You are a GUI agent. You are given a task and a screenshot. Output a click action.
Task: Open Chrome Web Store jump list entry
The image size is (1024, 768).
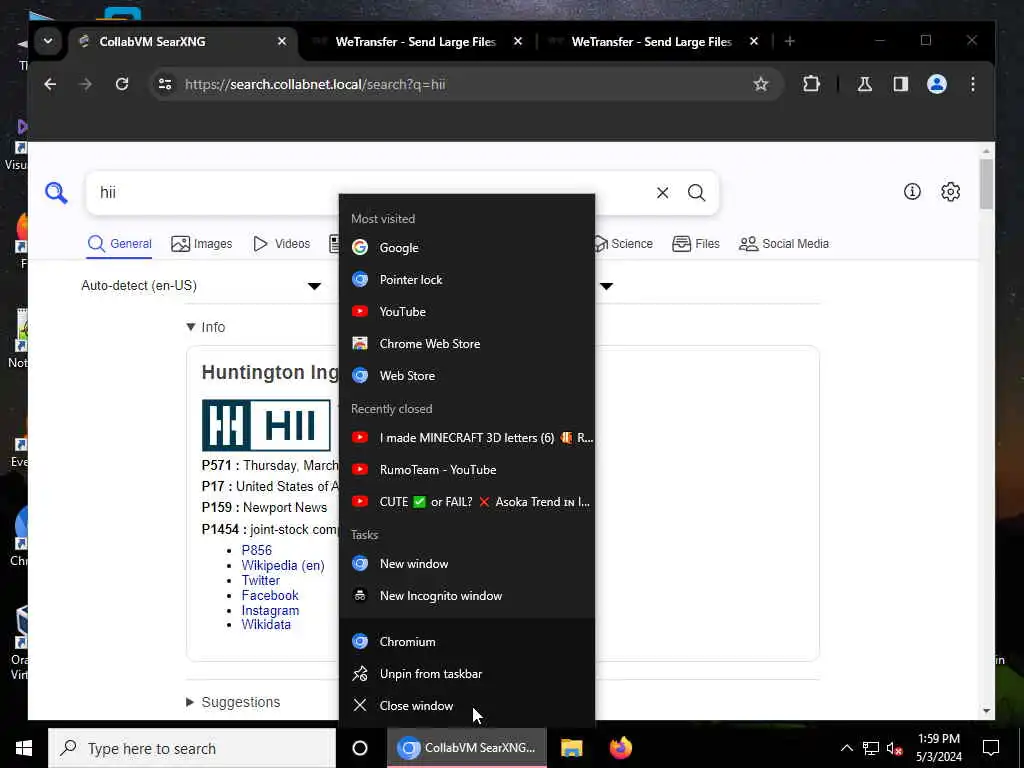click(x=467, y=344)
